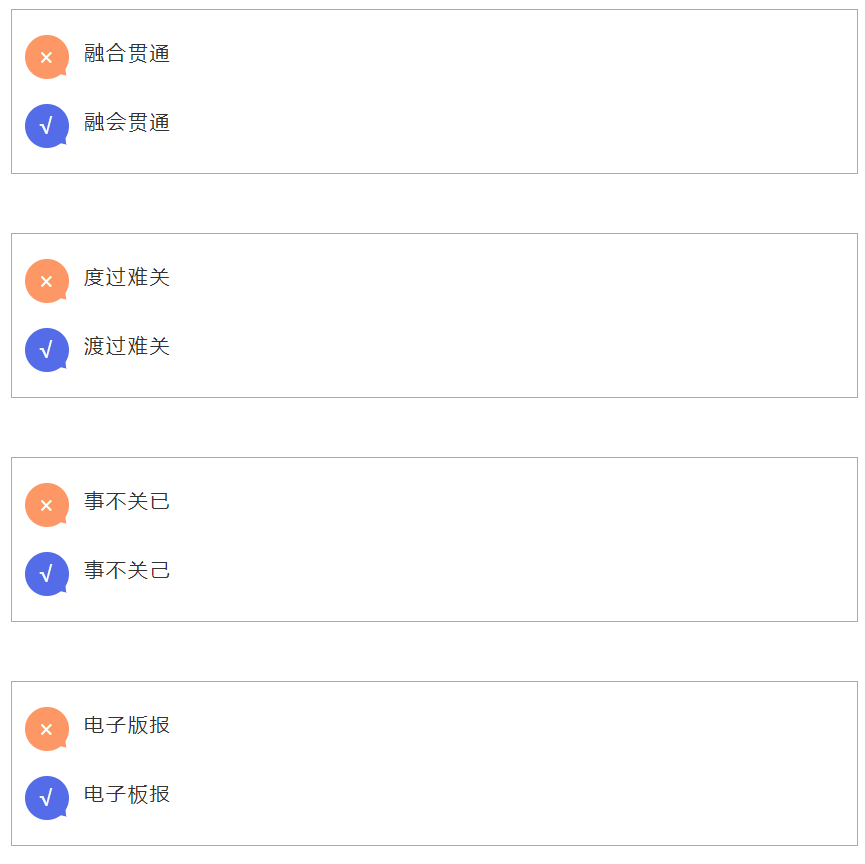Select the incorrect phrase text 电子版报
The image size is (865, 864).
coord(127,726)
